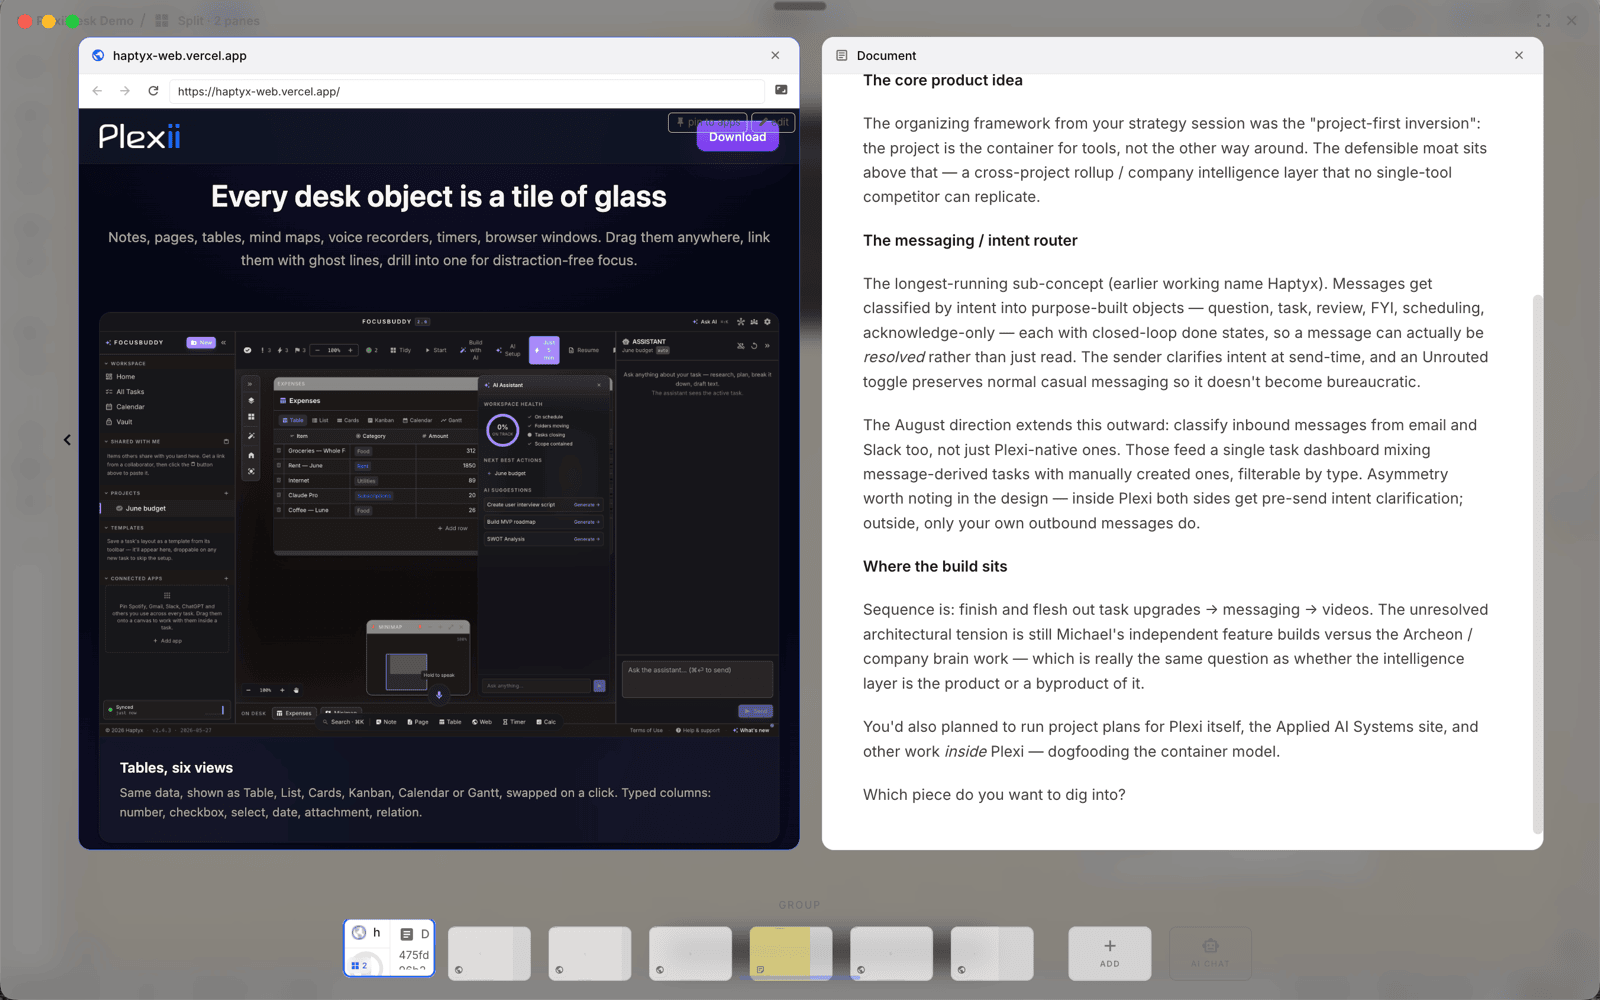Viewport: 1600px width, 1000px height.
Task: Switch Expenses to Calendar view
Action: 418,420
